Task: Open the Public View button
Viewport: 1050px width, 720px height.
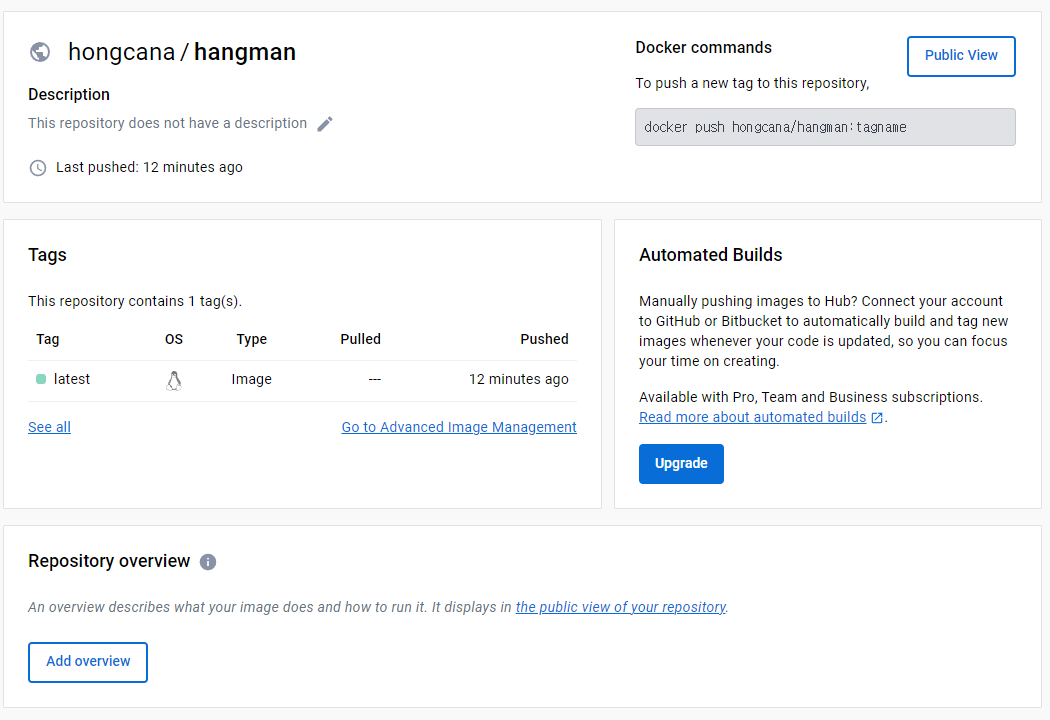Action: pyautogui.click(x=961, y=56)
